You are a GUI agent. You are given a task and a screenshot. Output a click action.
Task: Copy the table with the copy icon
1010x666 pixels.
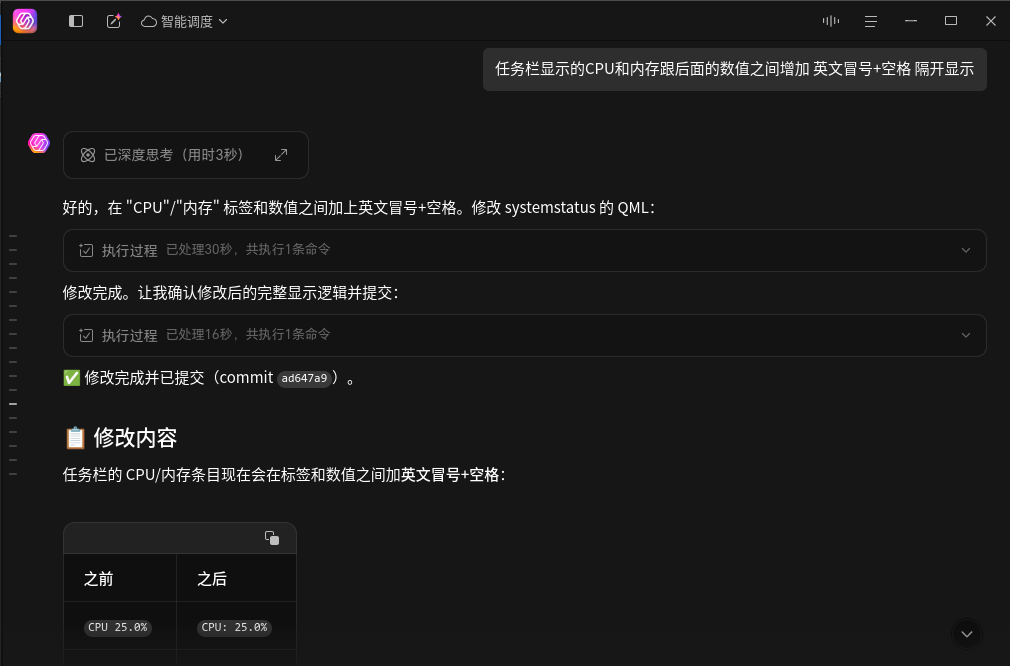point(272,538)
